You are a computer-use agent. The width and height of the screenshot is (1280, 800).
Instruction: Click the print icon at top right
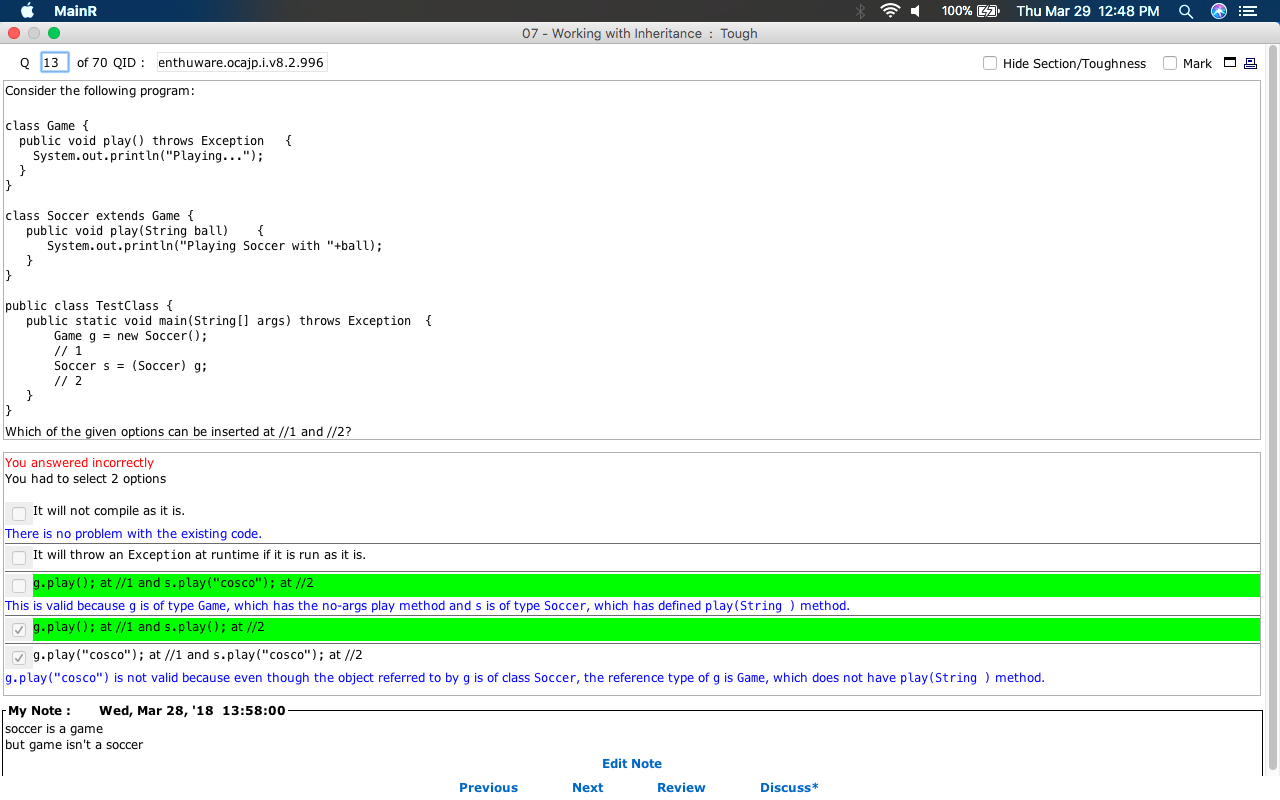pyautogui.click(x=1250, y=63)
